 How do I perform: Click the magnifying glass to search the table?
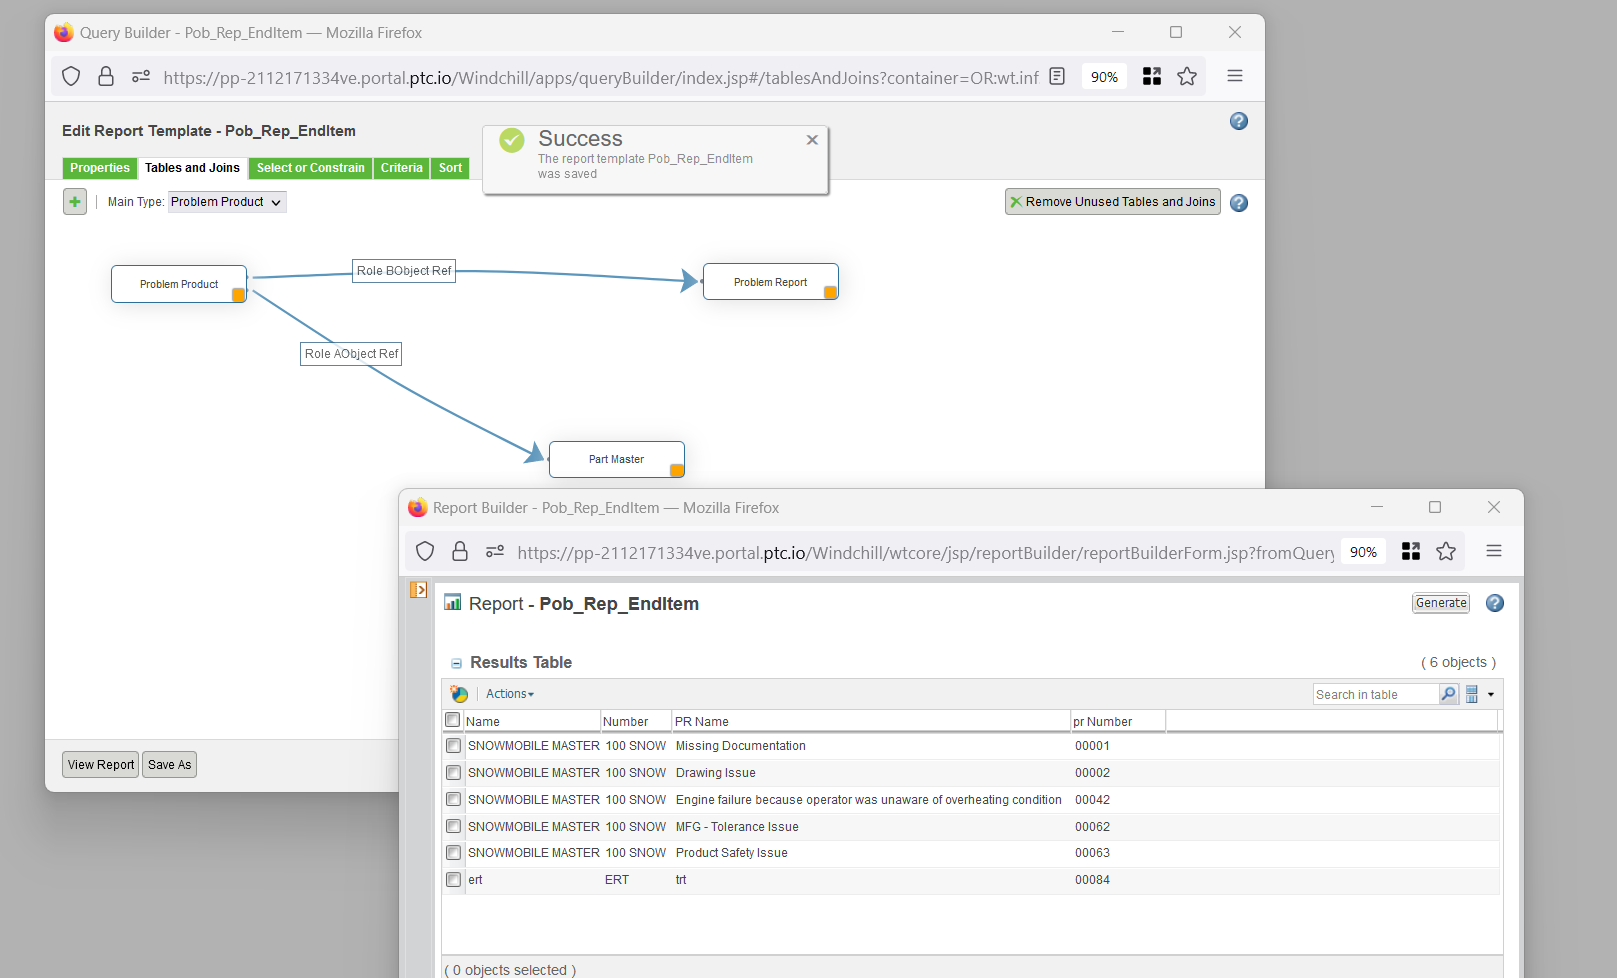[x=1448, y=693]
